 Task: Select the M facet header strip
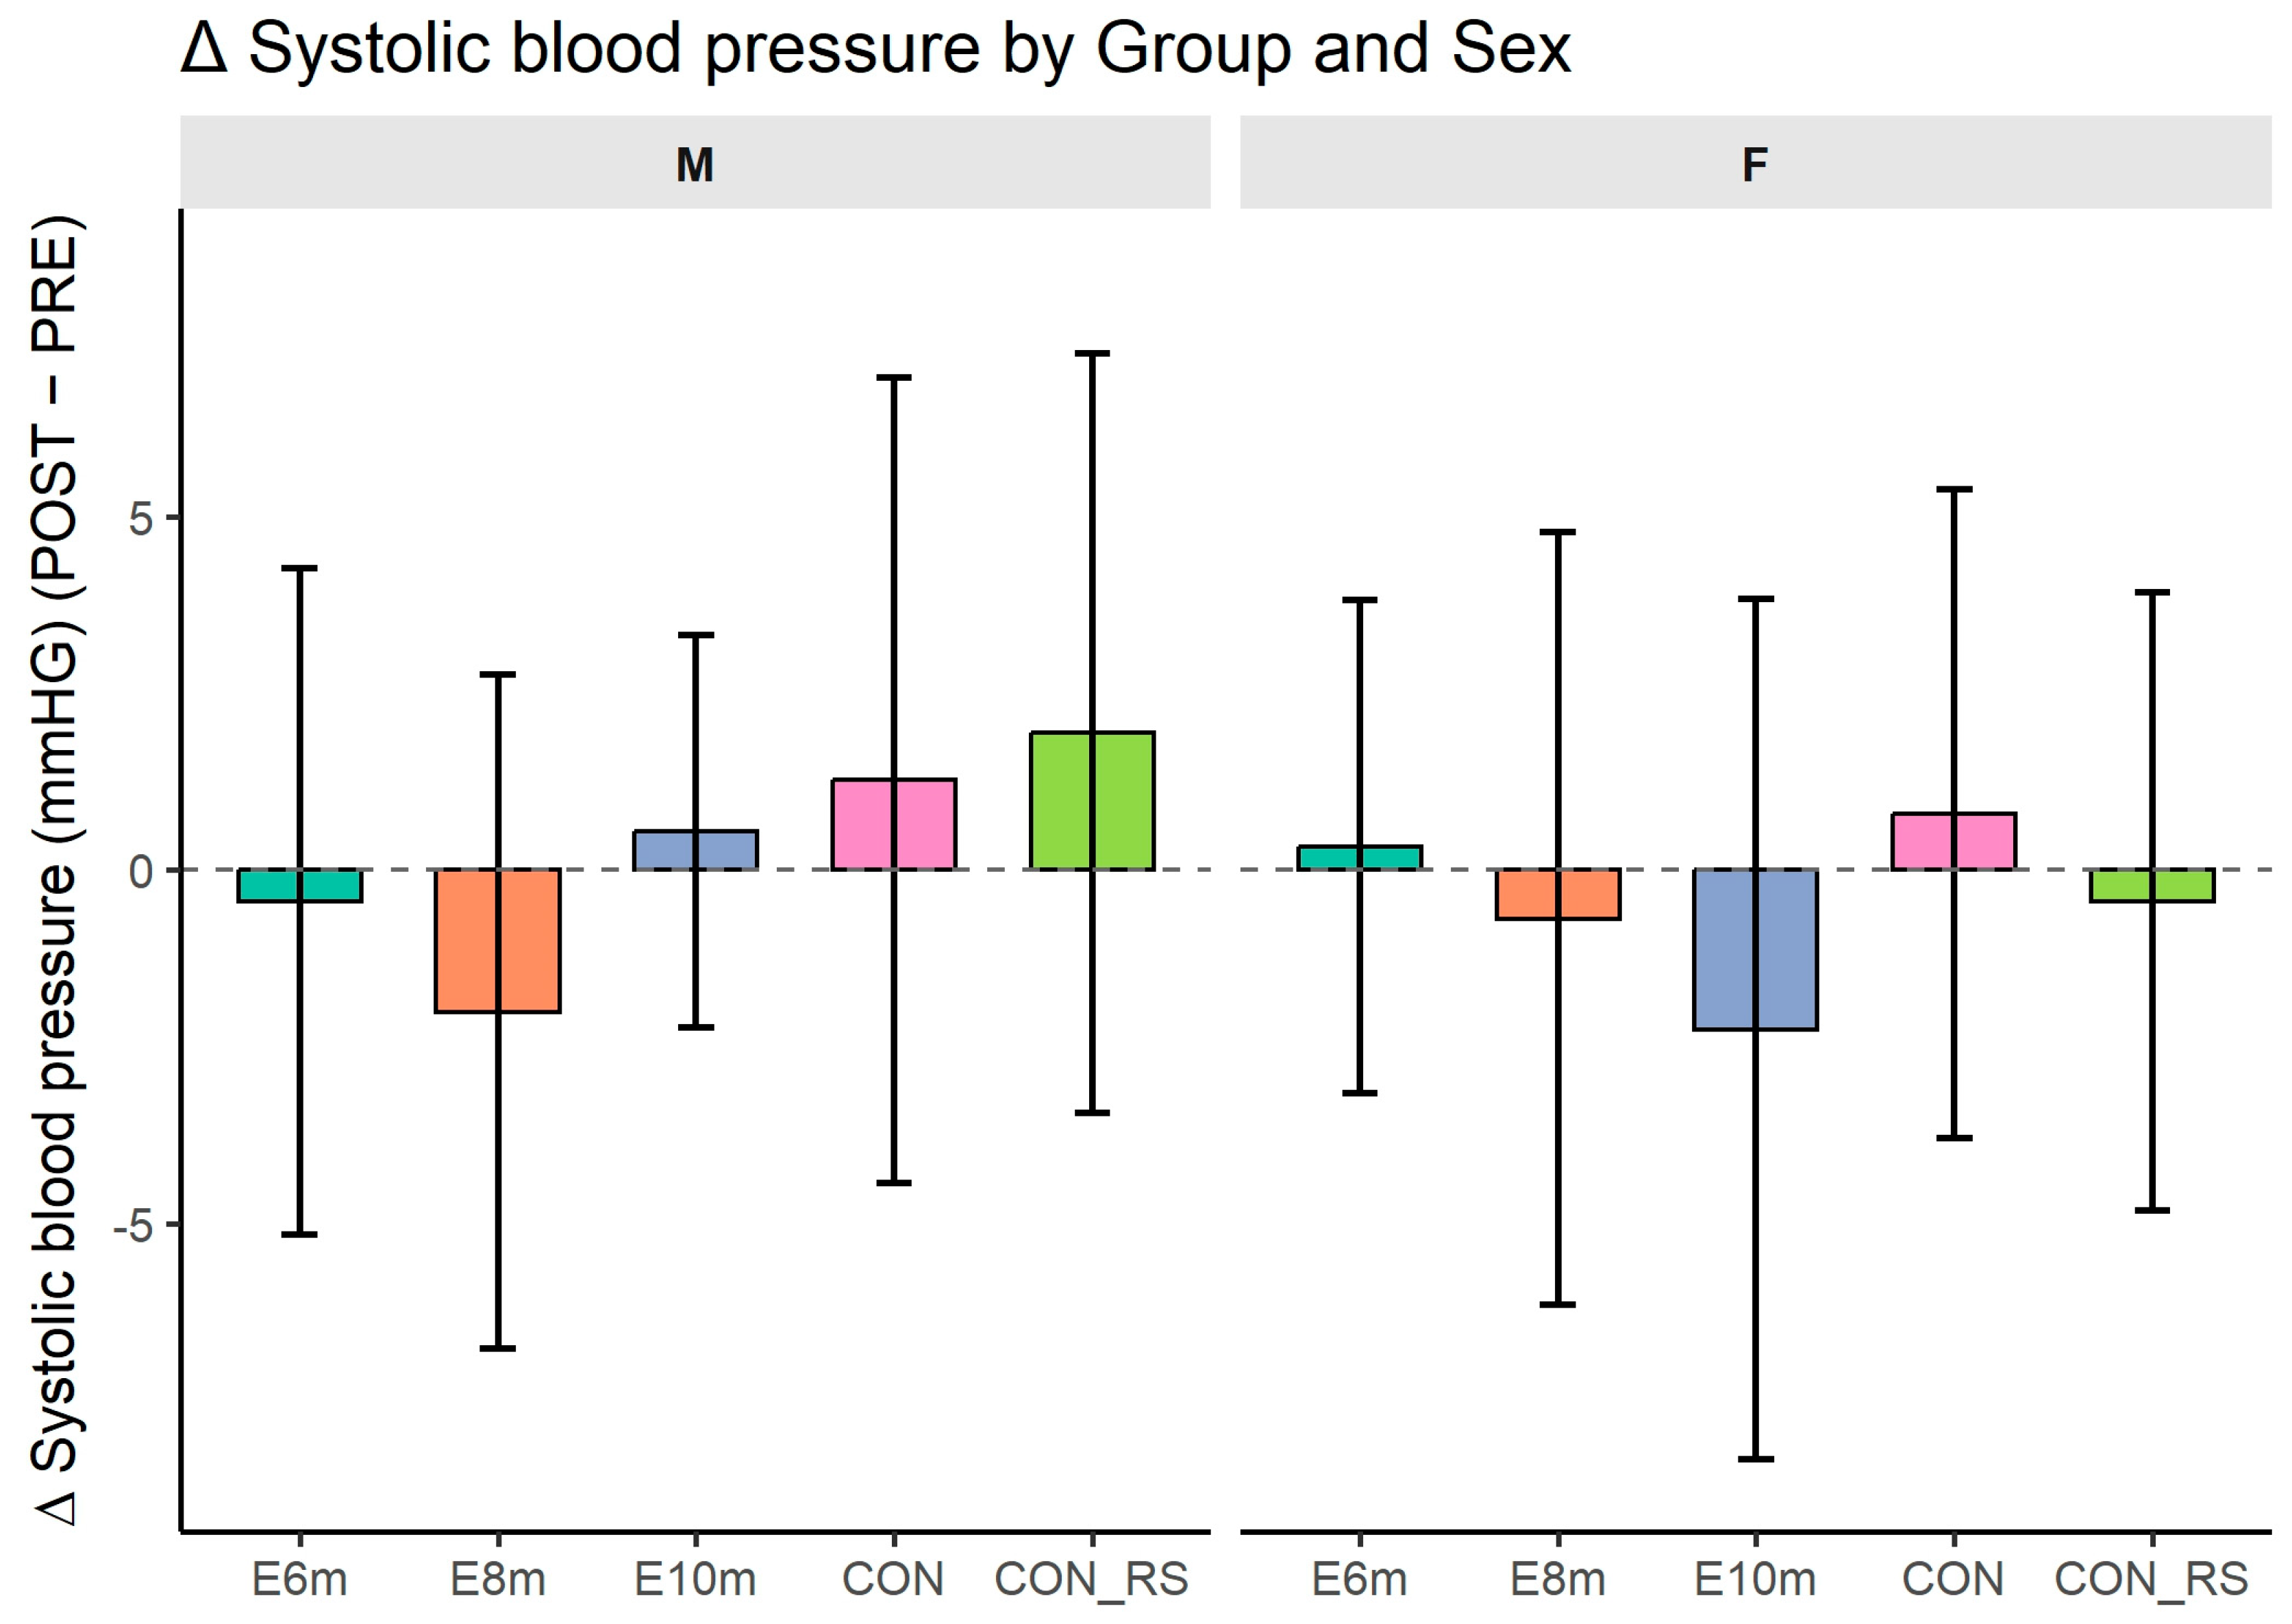coord(695,163)
